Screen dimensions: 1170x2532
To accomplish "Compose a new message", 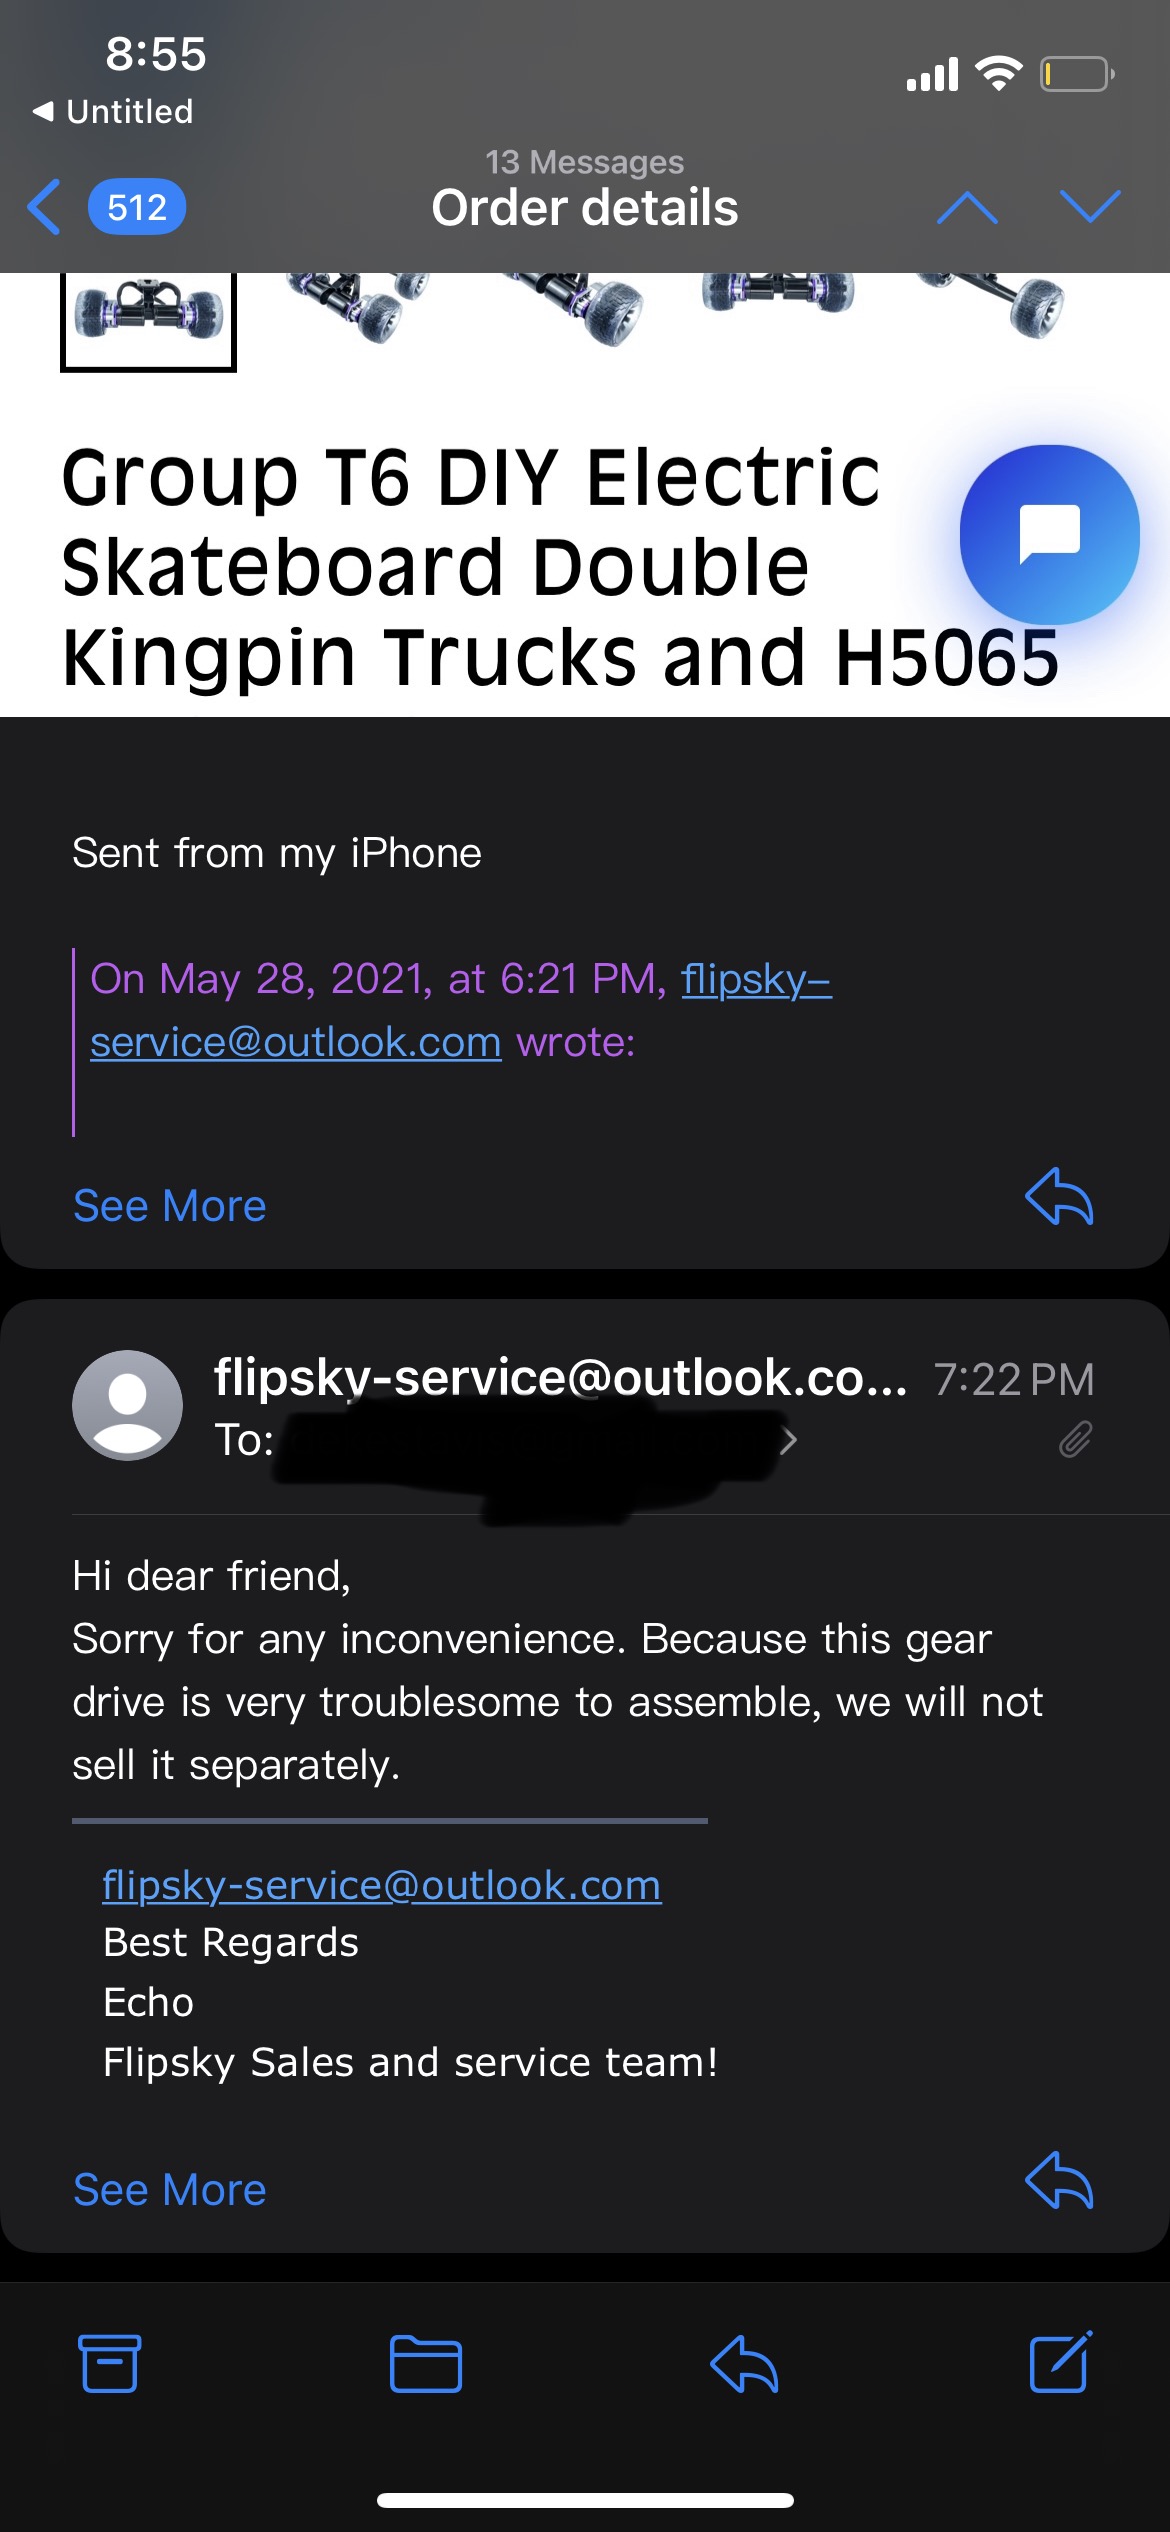I will (x=1060, y=2364).
